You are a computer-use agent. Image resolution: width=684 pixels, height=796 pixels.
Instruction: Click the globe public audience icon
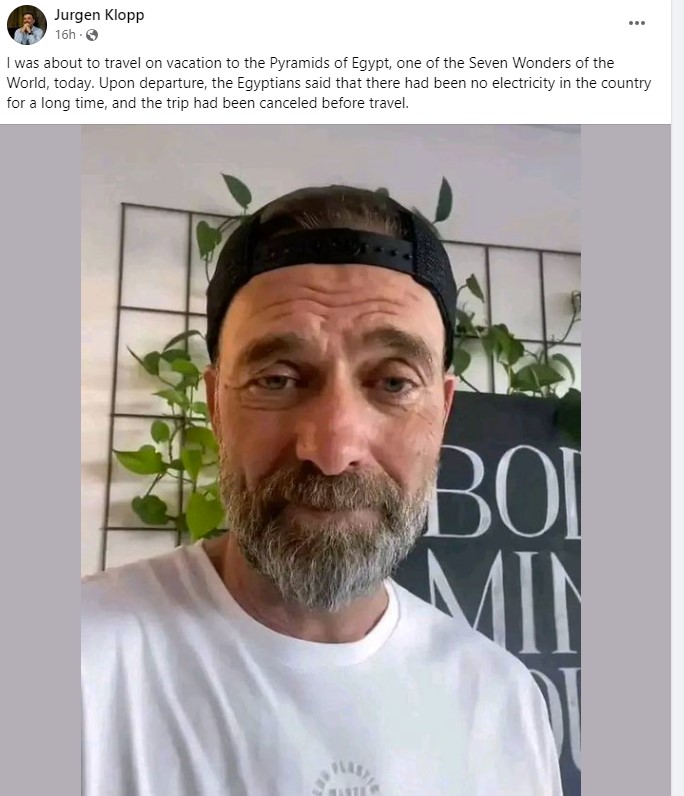(92, 35)
